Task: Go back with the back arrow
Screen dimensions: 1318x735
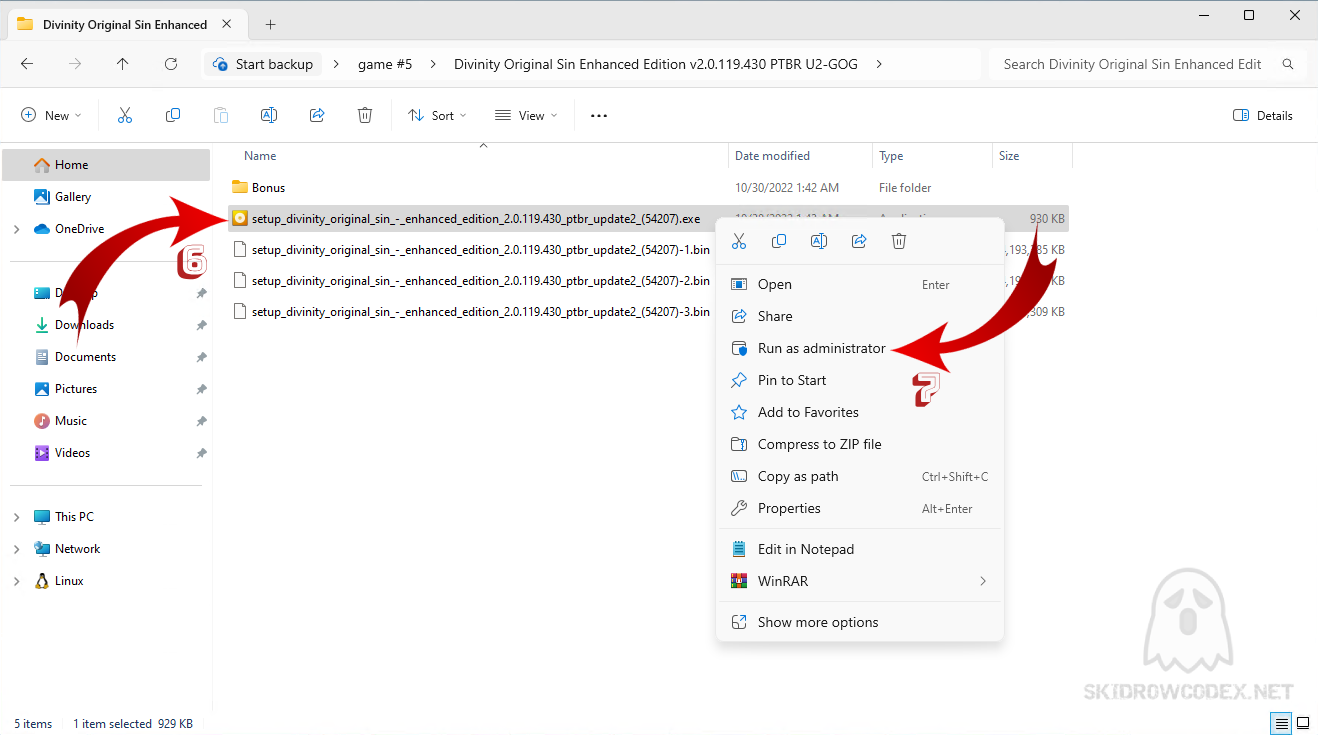Action: (27, 64)
